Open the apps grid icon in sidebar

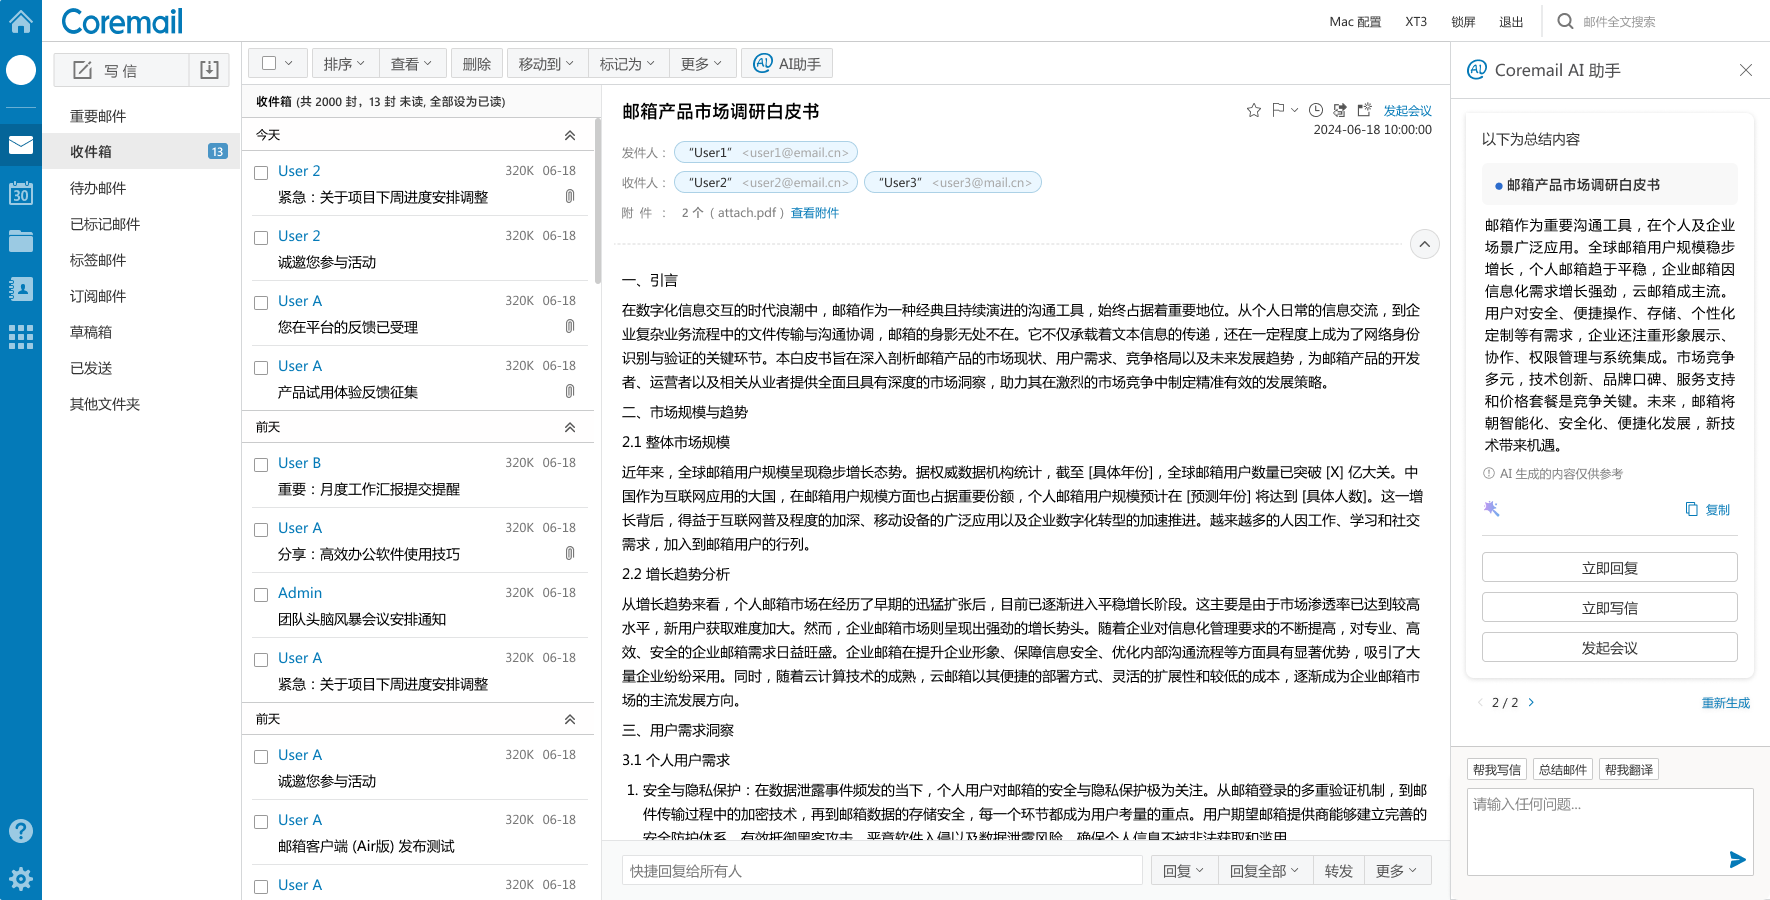[x=20, y=337]
